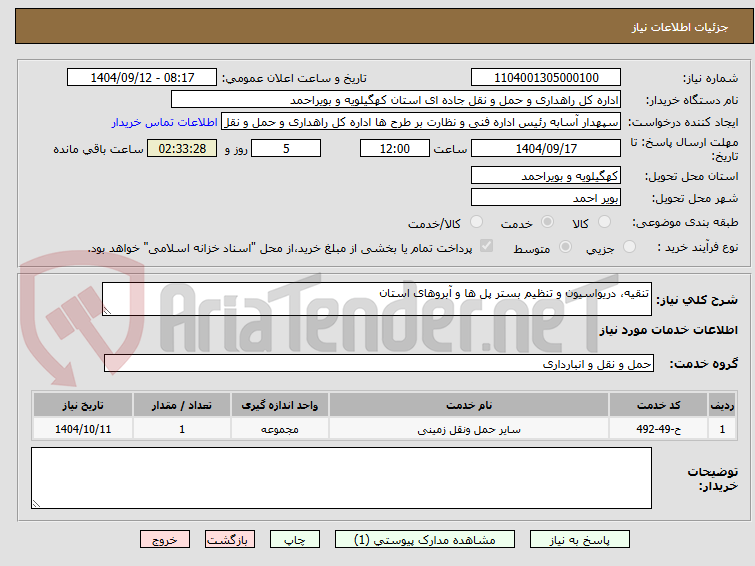Screen dimensions: 755x566
Task: Click the خروج exit button
Action: pyautogui.click(x=165, y=540)
